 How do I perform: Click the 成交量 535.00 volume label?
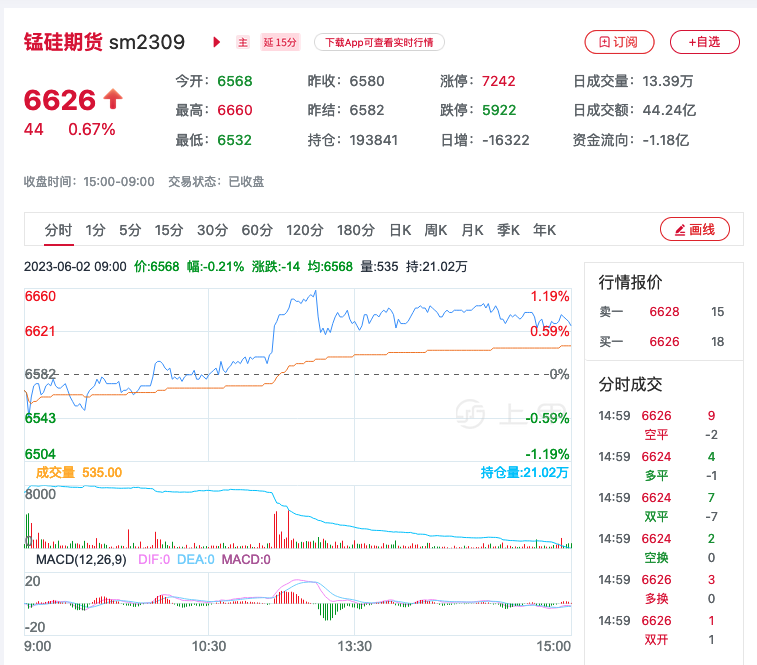[x=79, y=472]
